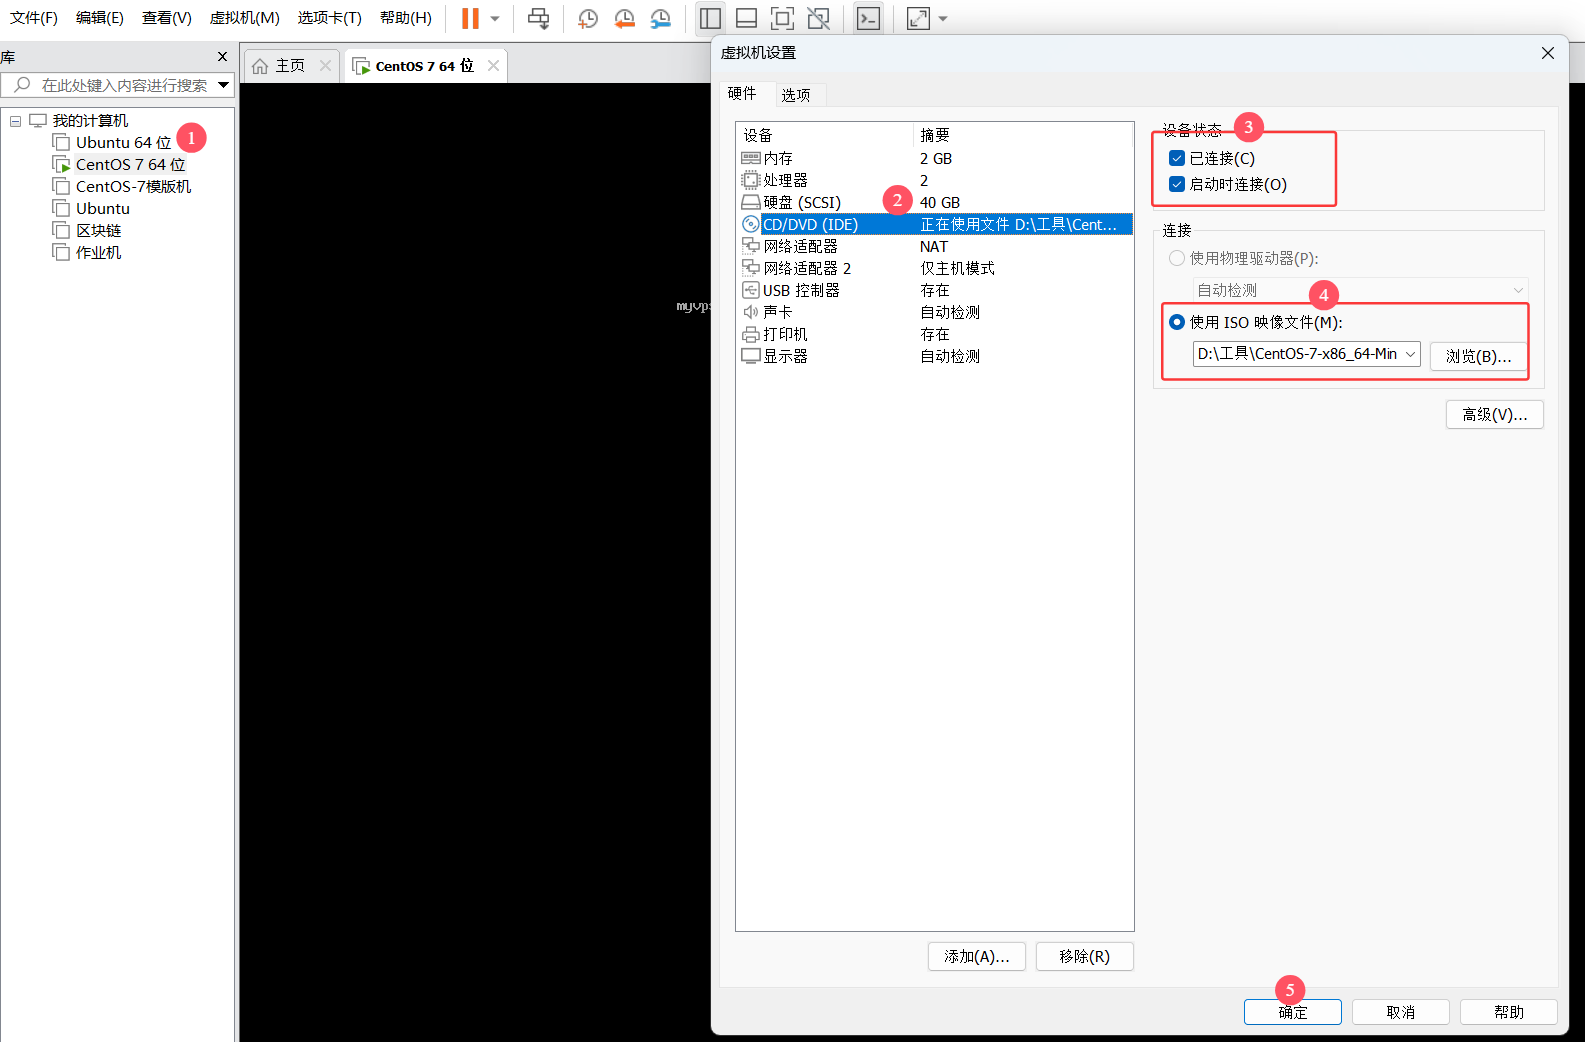This screenshot has width=1585, height=1042.
Task: Switch to the 硬件 tab
Action: coord(742,93)
